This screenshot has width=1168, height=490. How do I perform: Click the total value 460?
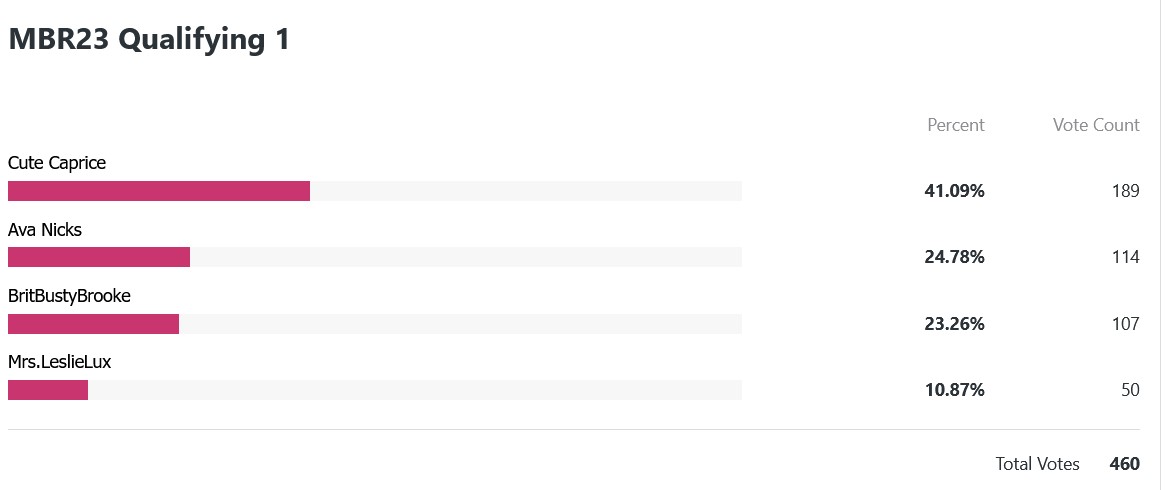pyautogui.click(x=1125, y=464)
